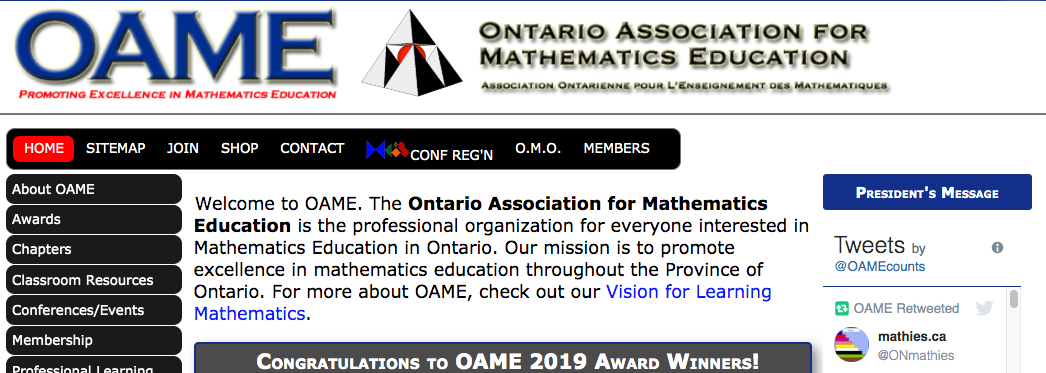Open the SITEMAP menu item

point(115,148)
